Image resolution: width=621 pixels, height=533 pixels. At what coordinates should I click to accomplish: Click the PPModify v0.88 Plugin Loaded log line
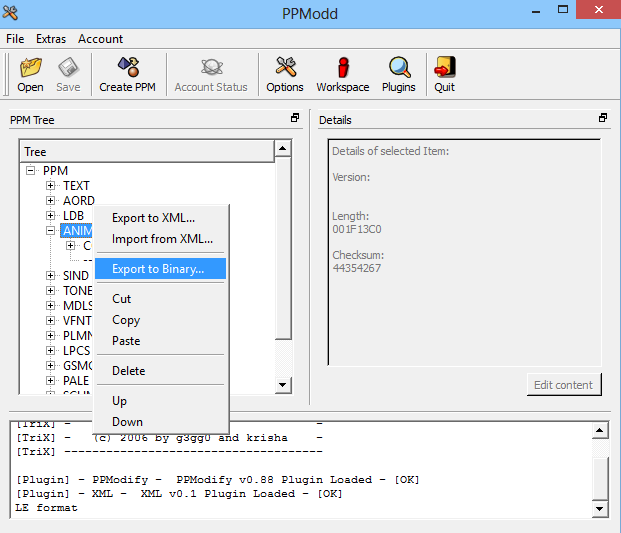click(217, 480)
